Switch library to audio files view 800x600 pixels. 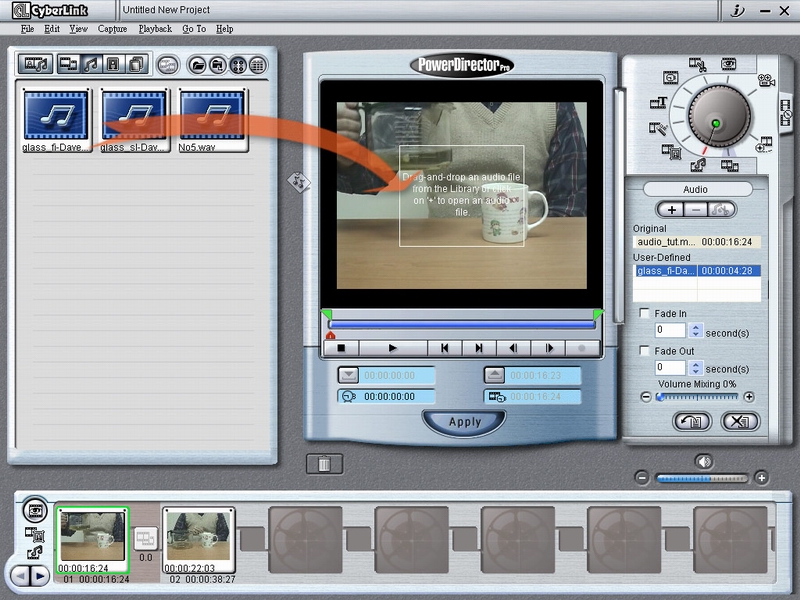click(90, 64)
